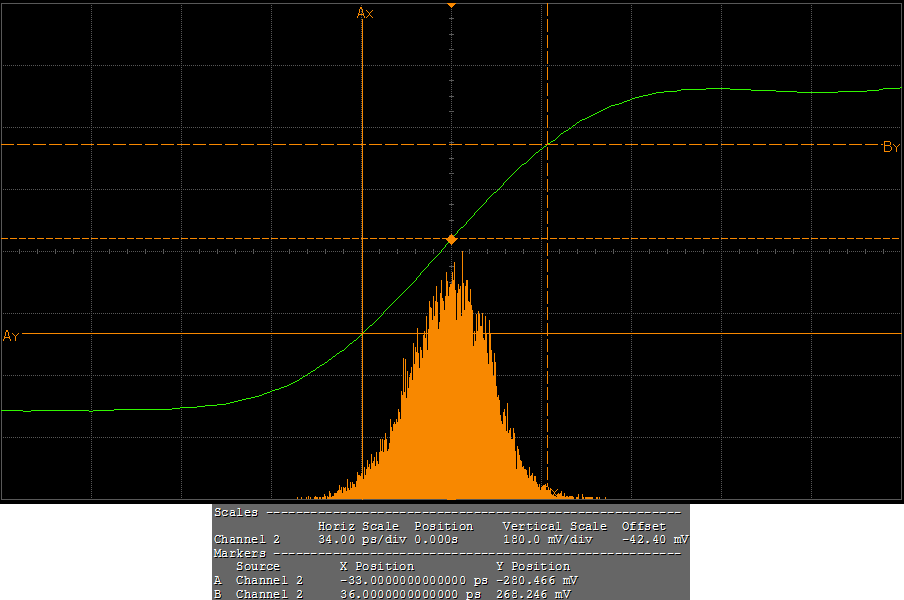904x600 pixels.
Task: Click the By marker label
Action: (891, 147)
